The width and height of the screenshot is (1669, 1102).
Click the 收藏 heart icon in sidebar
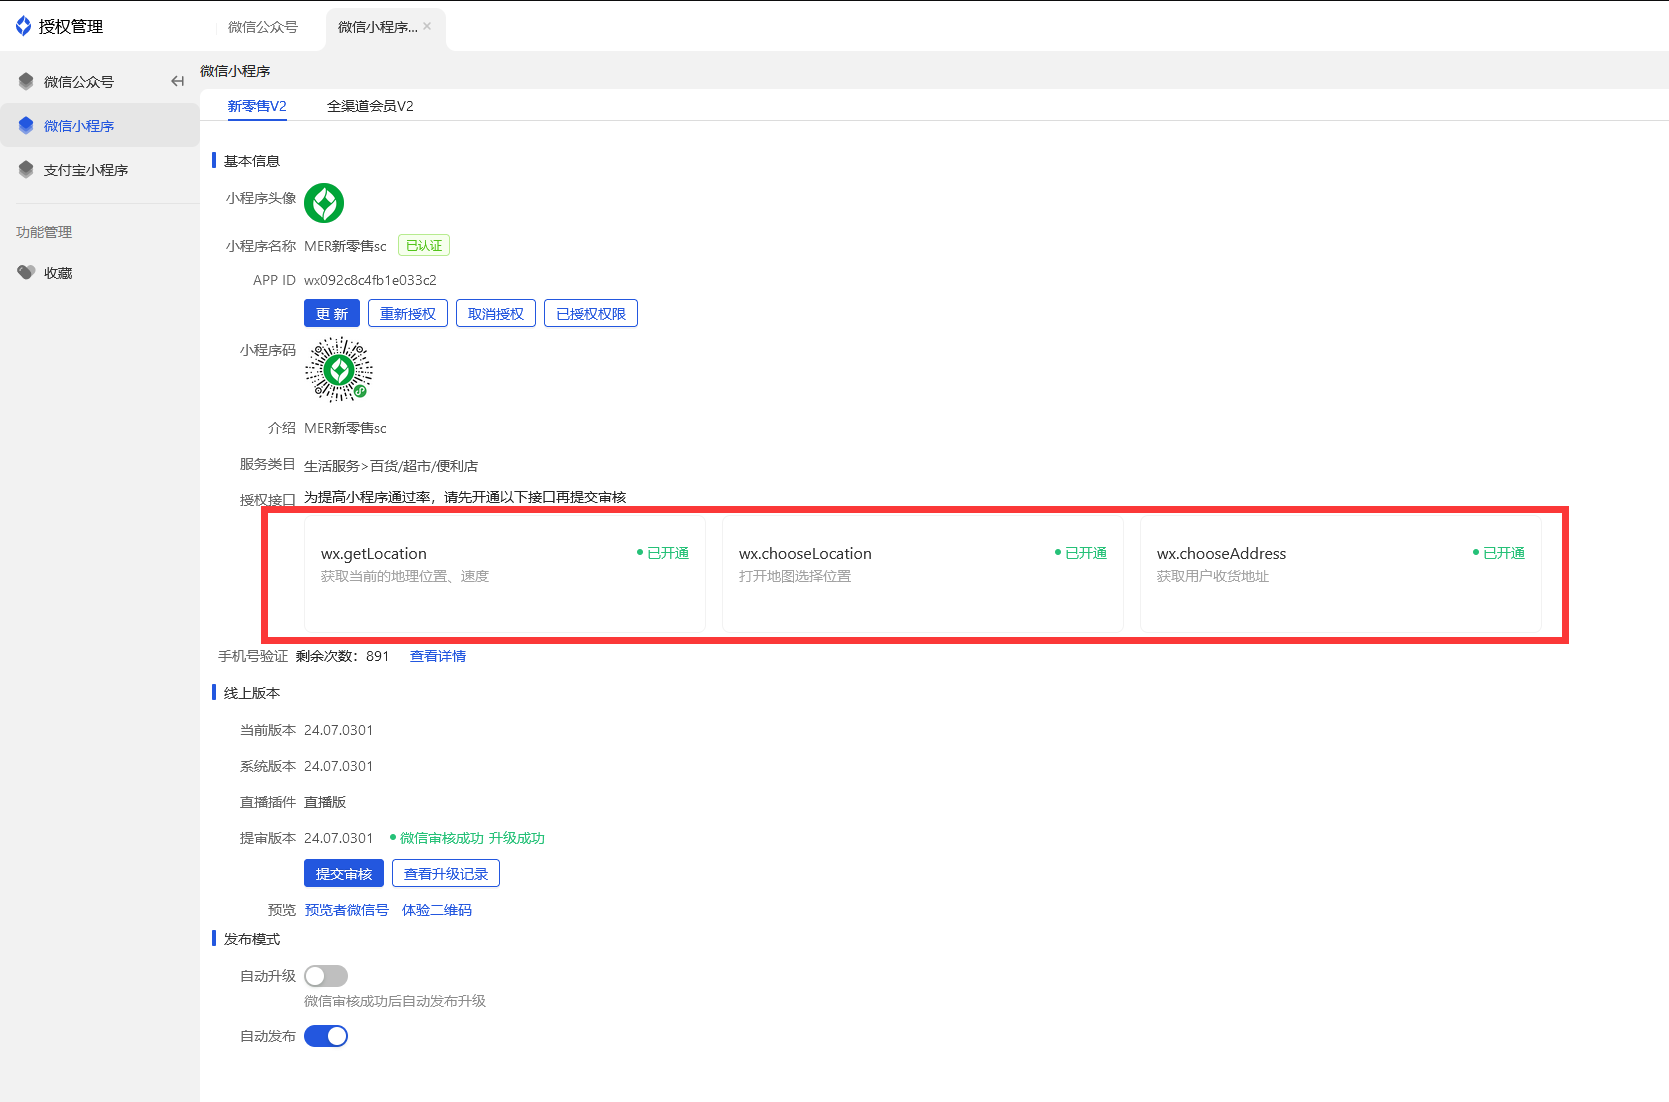[26, 272]
